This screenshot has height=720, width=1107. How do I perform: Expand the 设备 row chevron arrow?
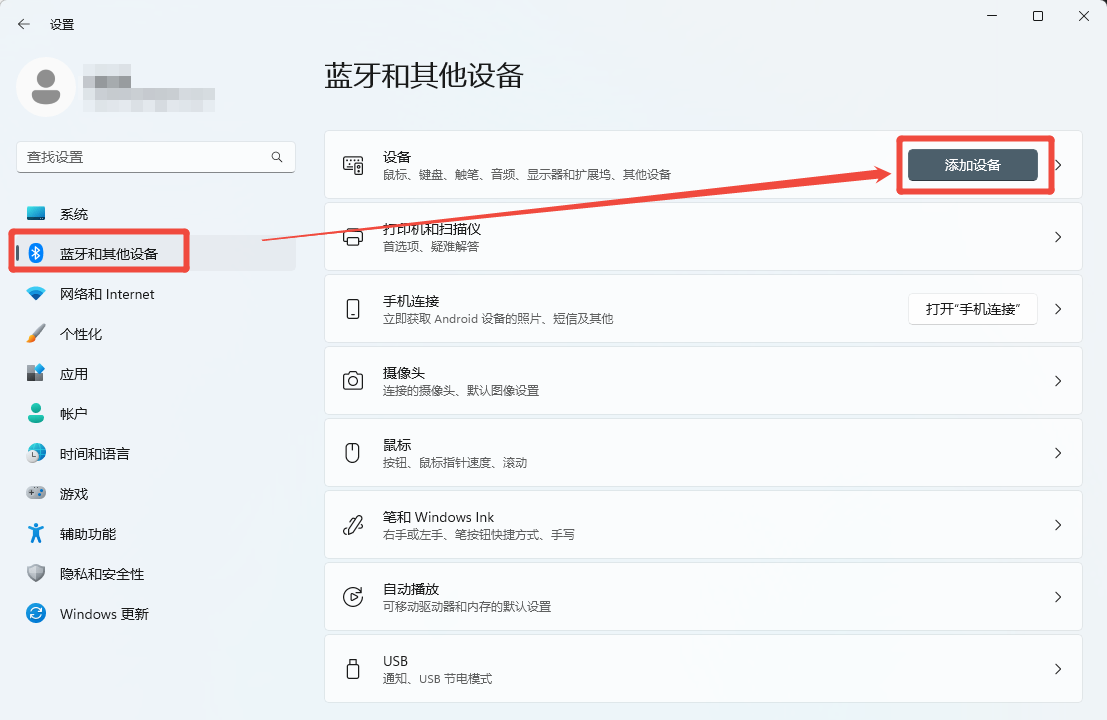click(x=1060, y=165)
